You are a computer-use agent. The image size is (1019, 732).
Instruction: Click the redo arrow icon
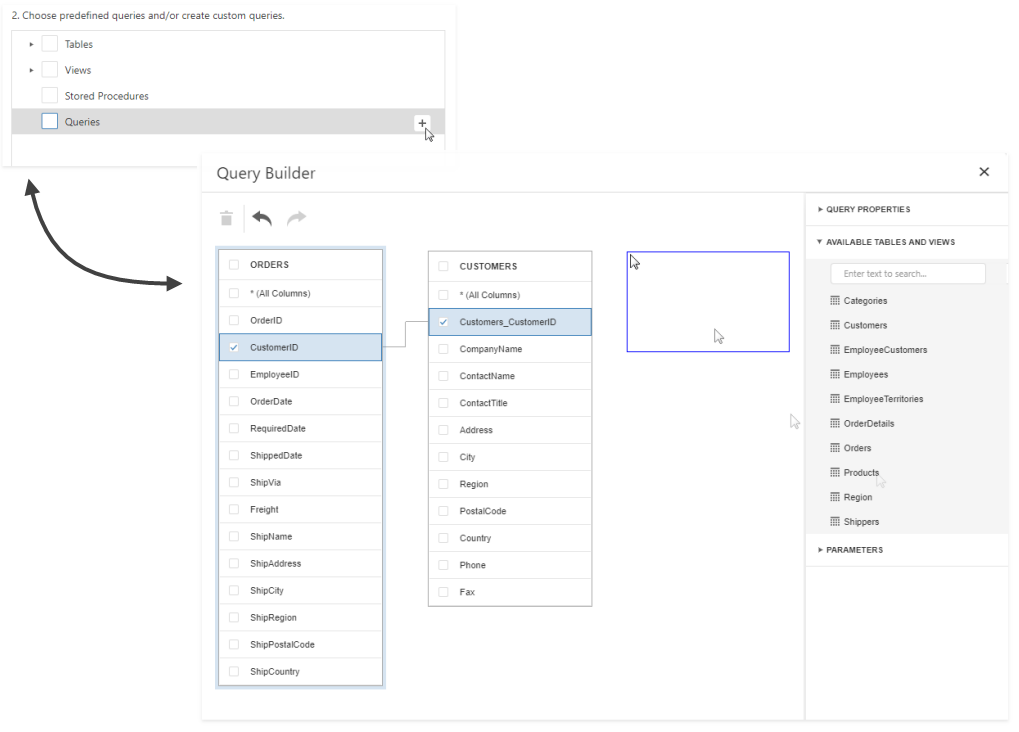tap(296, 218)
